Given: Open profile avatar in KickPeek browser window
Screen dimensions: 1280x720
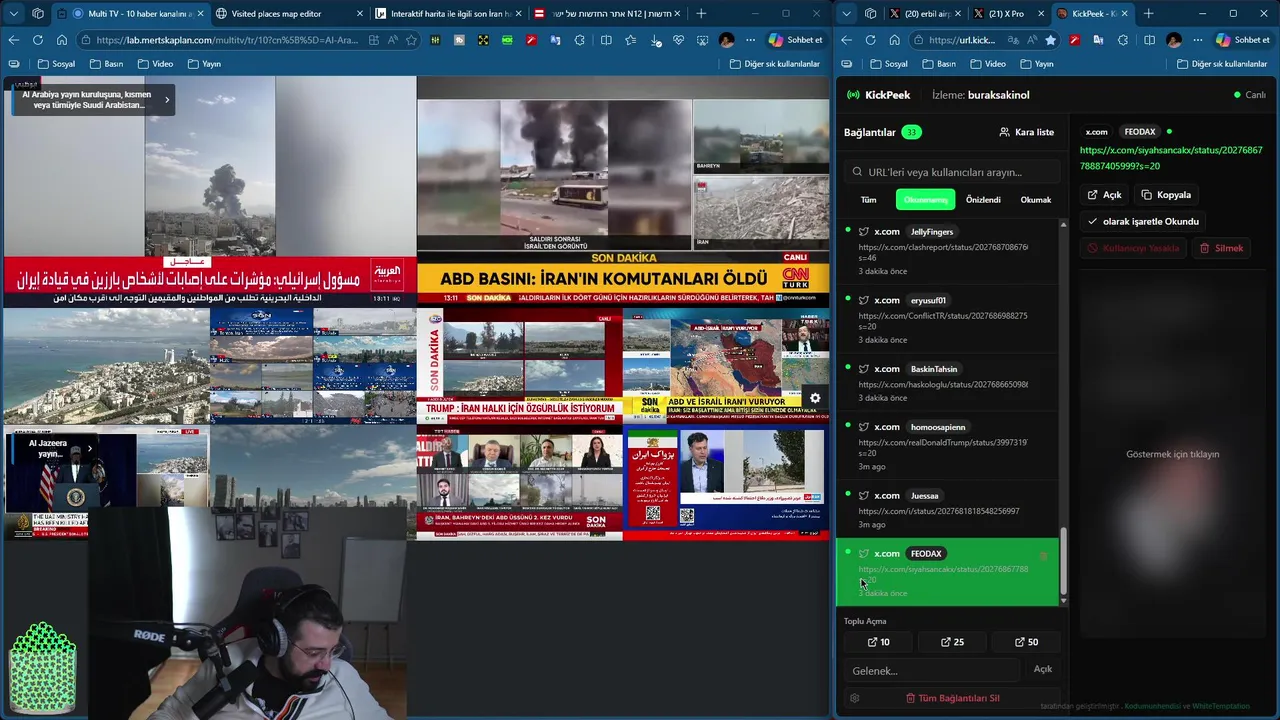Looking at the screenshot, I should tap(1174, 40).
